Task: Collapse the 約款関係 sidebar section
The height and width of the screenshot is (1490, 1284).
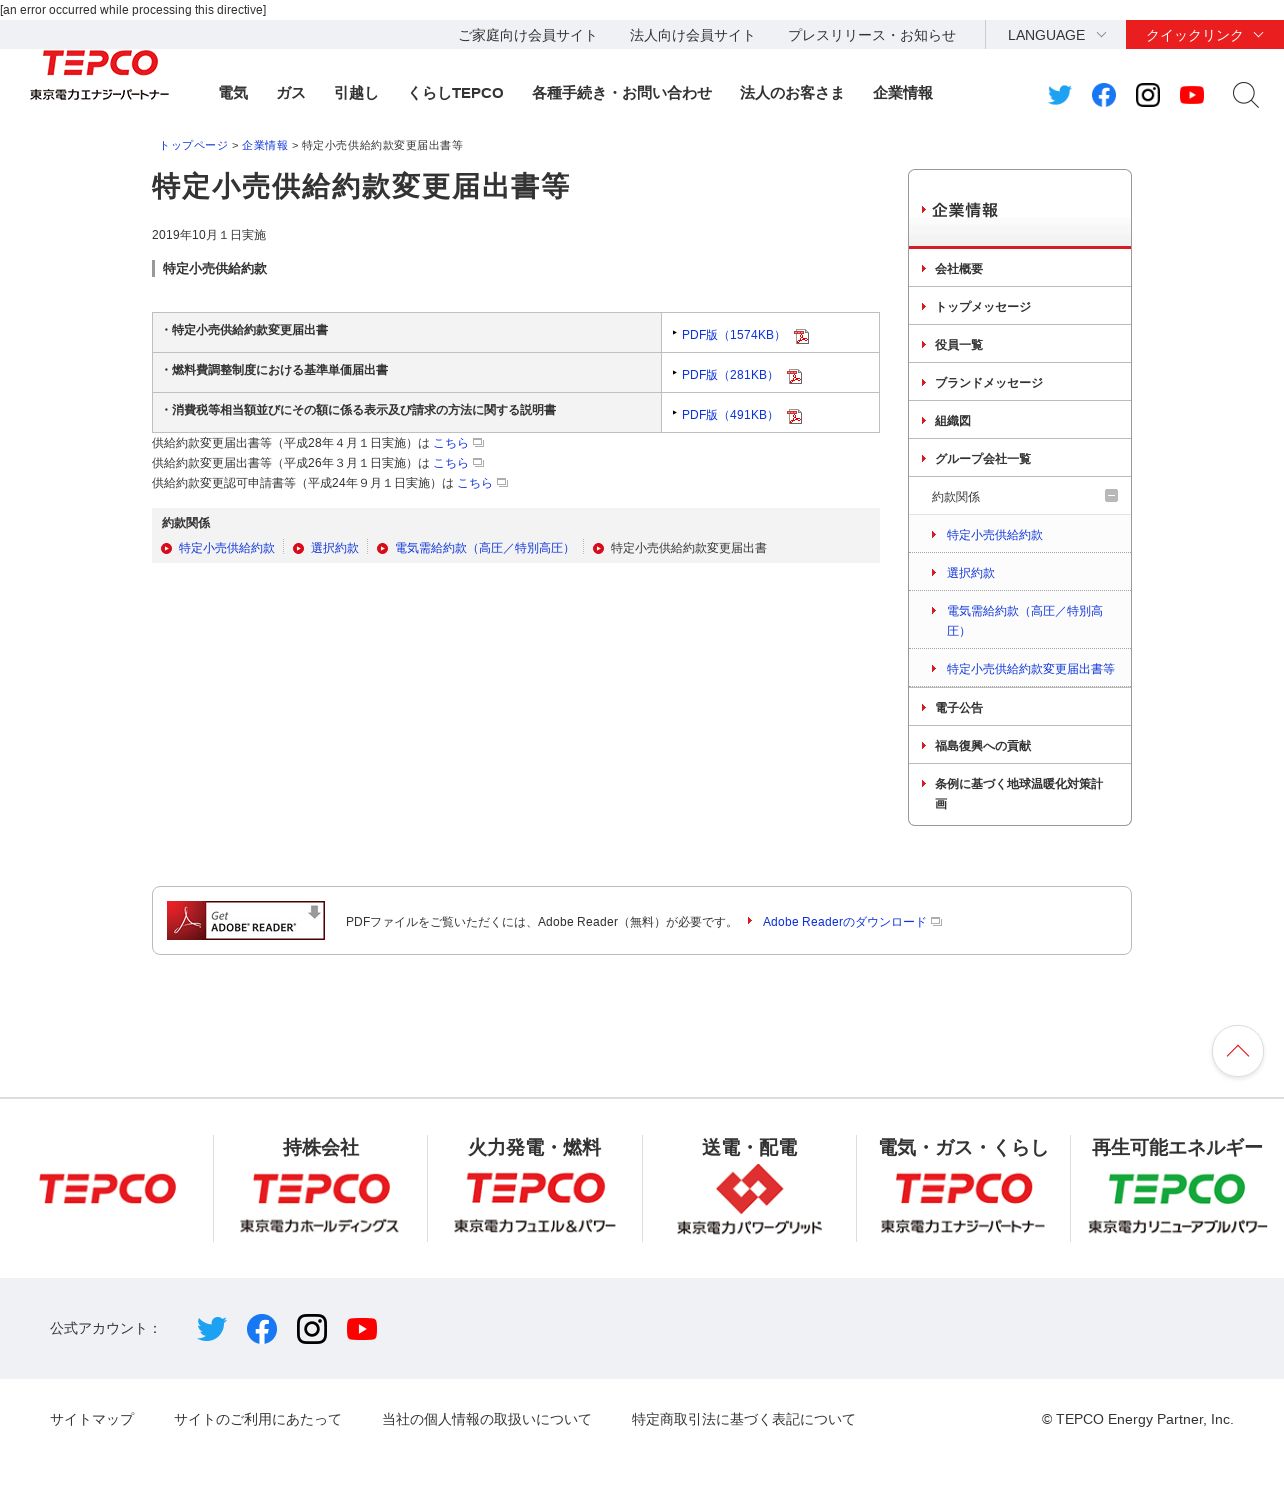Action: coord(1111,496)
